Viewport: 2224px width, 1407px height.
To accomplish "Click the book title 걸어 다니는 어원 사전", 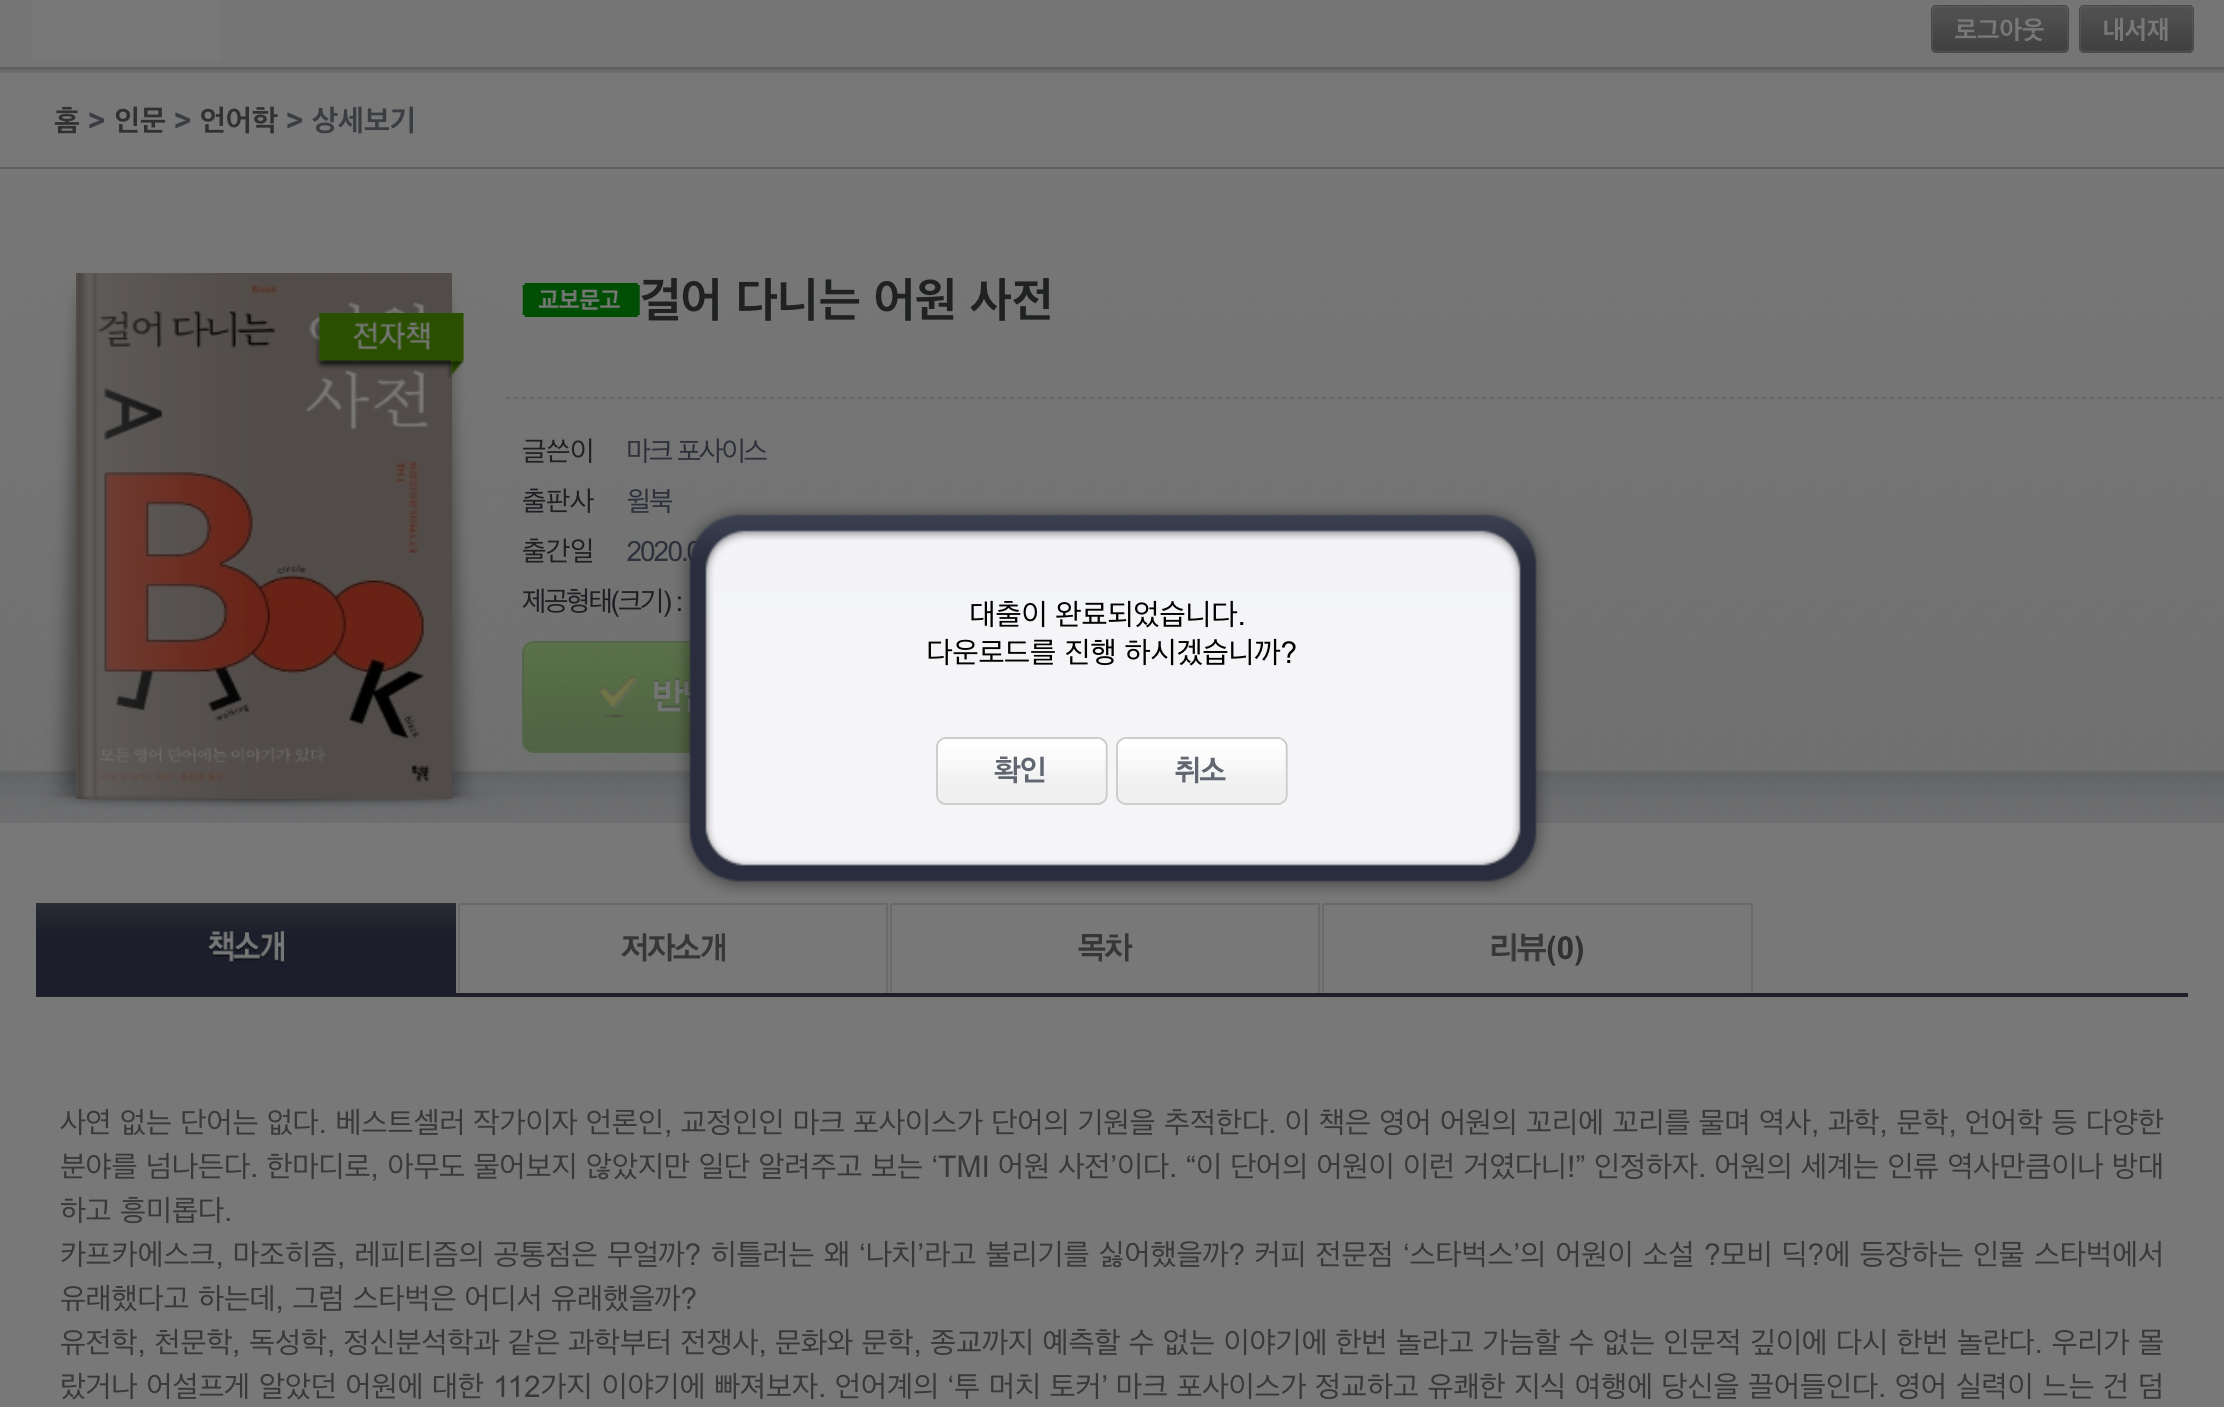I will [x=845, y=299].
